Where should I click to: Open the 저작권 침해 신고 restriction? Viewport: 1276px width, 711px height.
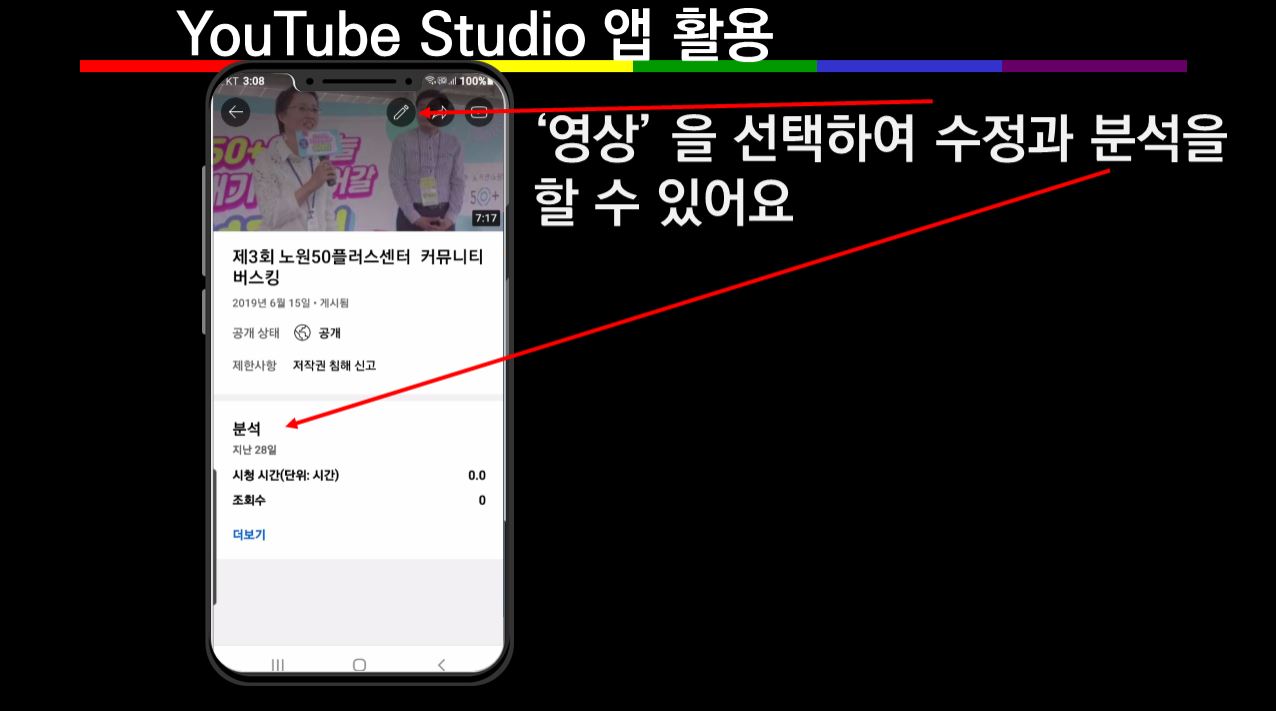(334, 366)
